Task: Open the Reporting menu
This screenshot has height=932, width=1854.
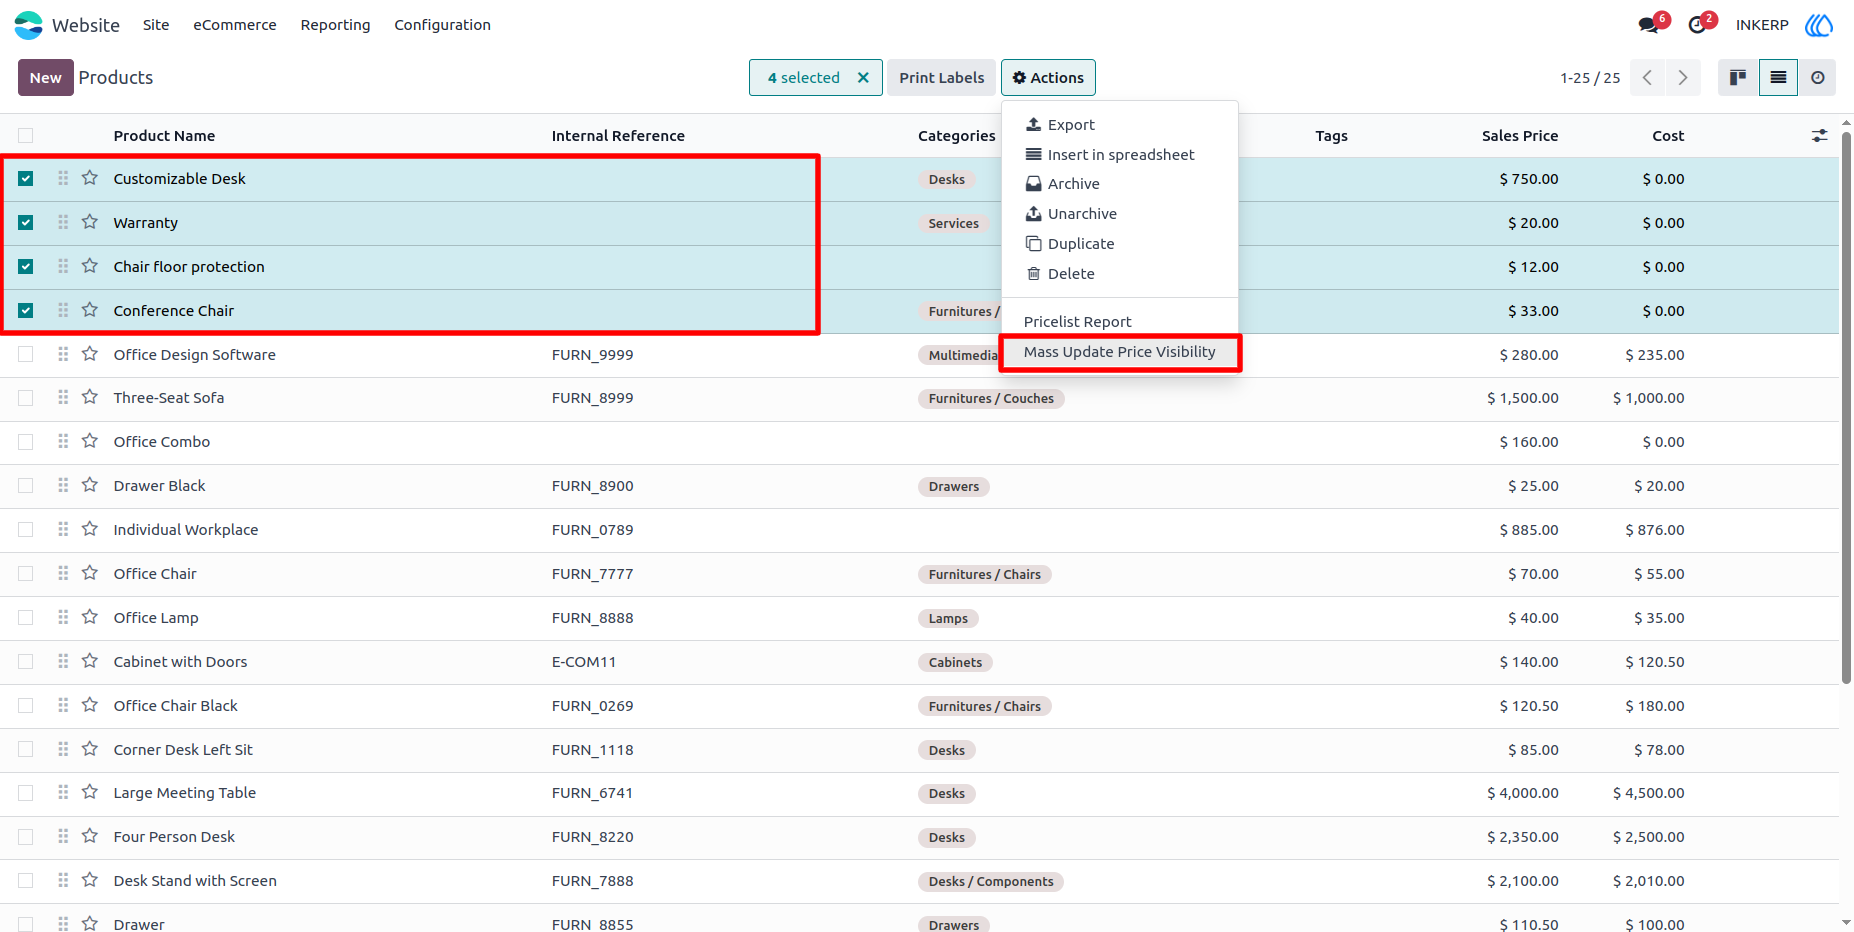Action: [335, 25]
